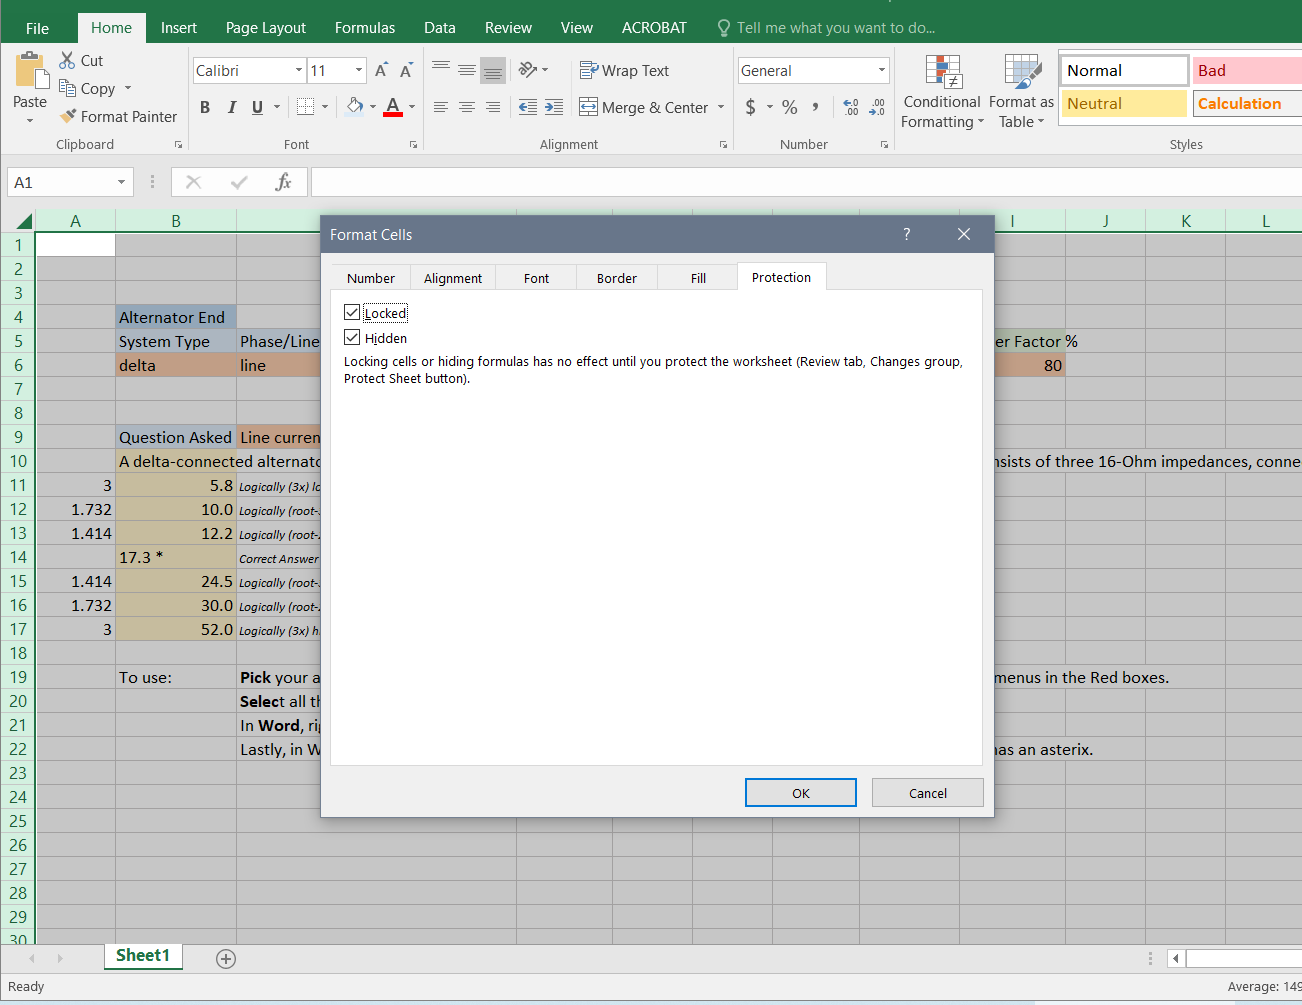Image resolution: width=1302 pixels, height=1005 pixels.
Task: Switch to the Fill tab in dialog
Action: click(x=699, y=278)
